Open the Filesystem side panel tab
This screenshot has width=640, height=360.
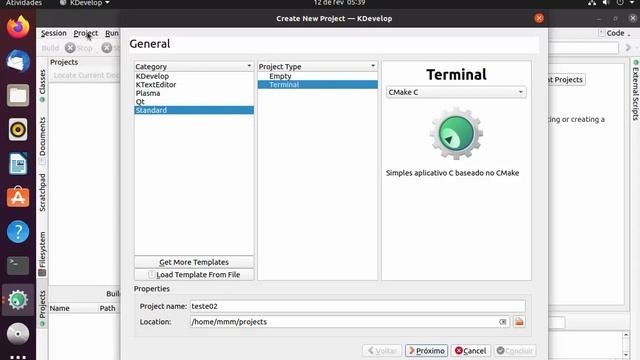coord(42,254)
